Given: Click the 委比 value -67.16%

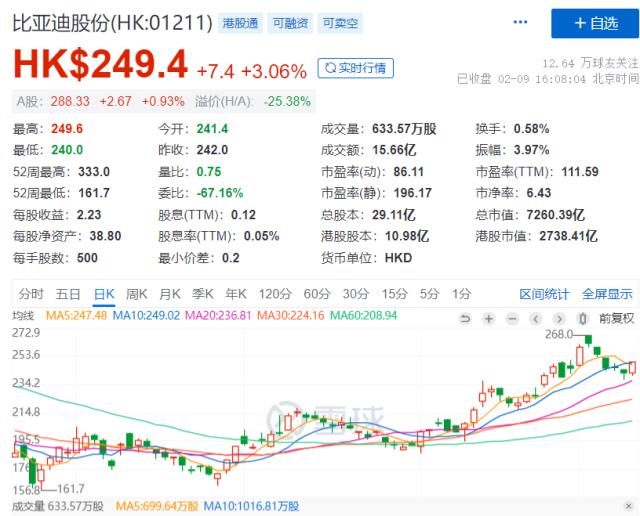Looking at the screenshot, I should (x=220, y=193).
